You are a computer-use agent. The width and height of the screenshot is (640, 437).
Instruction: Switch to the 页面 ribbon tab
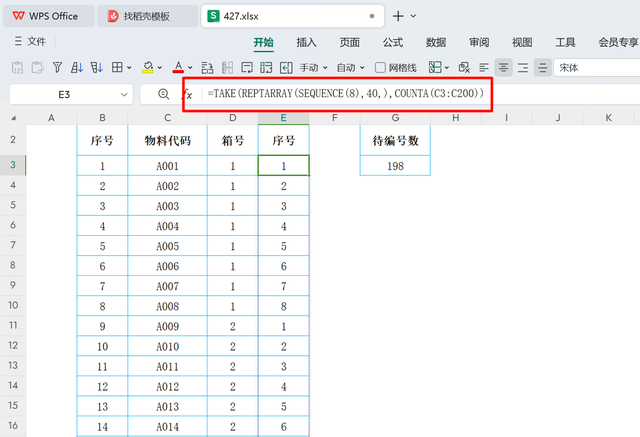[350, 42]
